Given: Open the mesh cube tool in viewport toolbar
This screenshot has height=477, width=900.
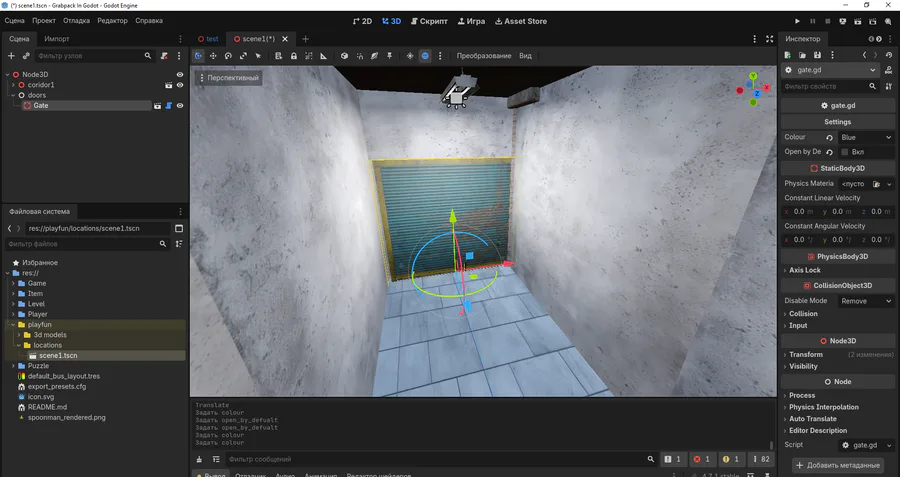Looking at the screenshot, I should (x=344, y=56).
